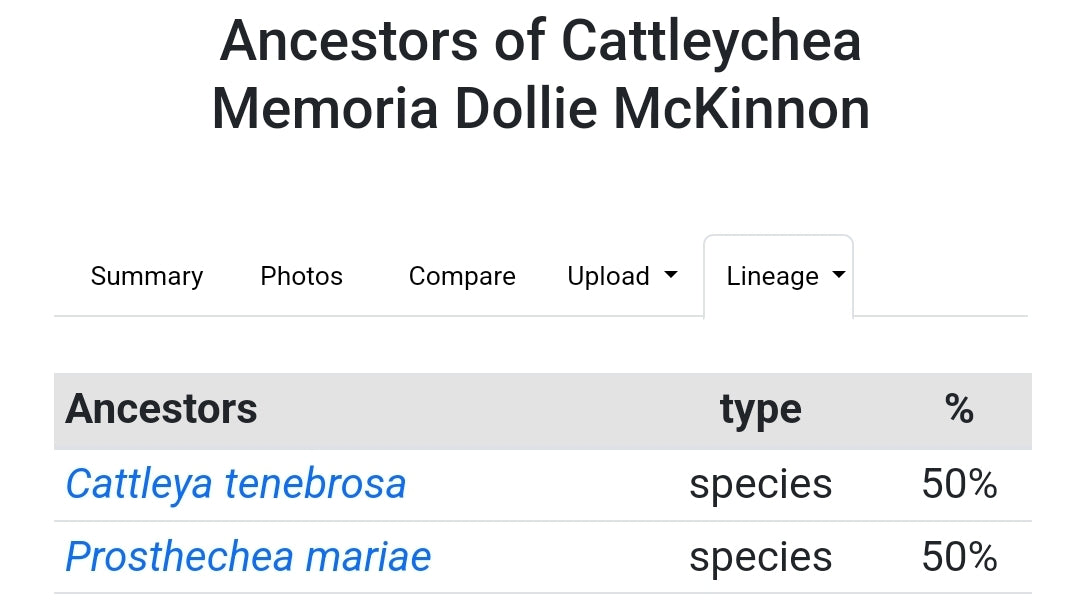Click the 'Memoria Dollie McKinnon' heading line

pyautogui.click(x=540, y=110)
